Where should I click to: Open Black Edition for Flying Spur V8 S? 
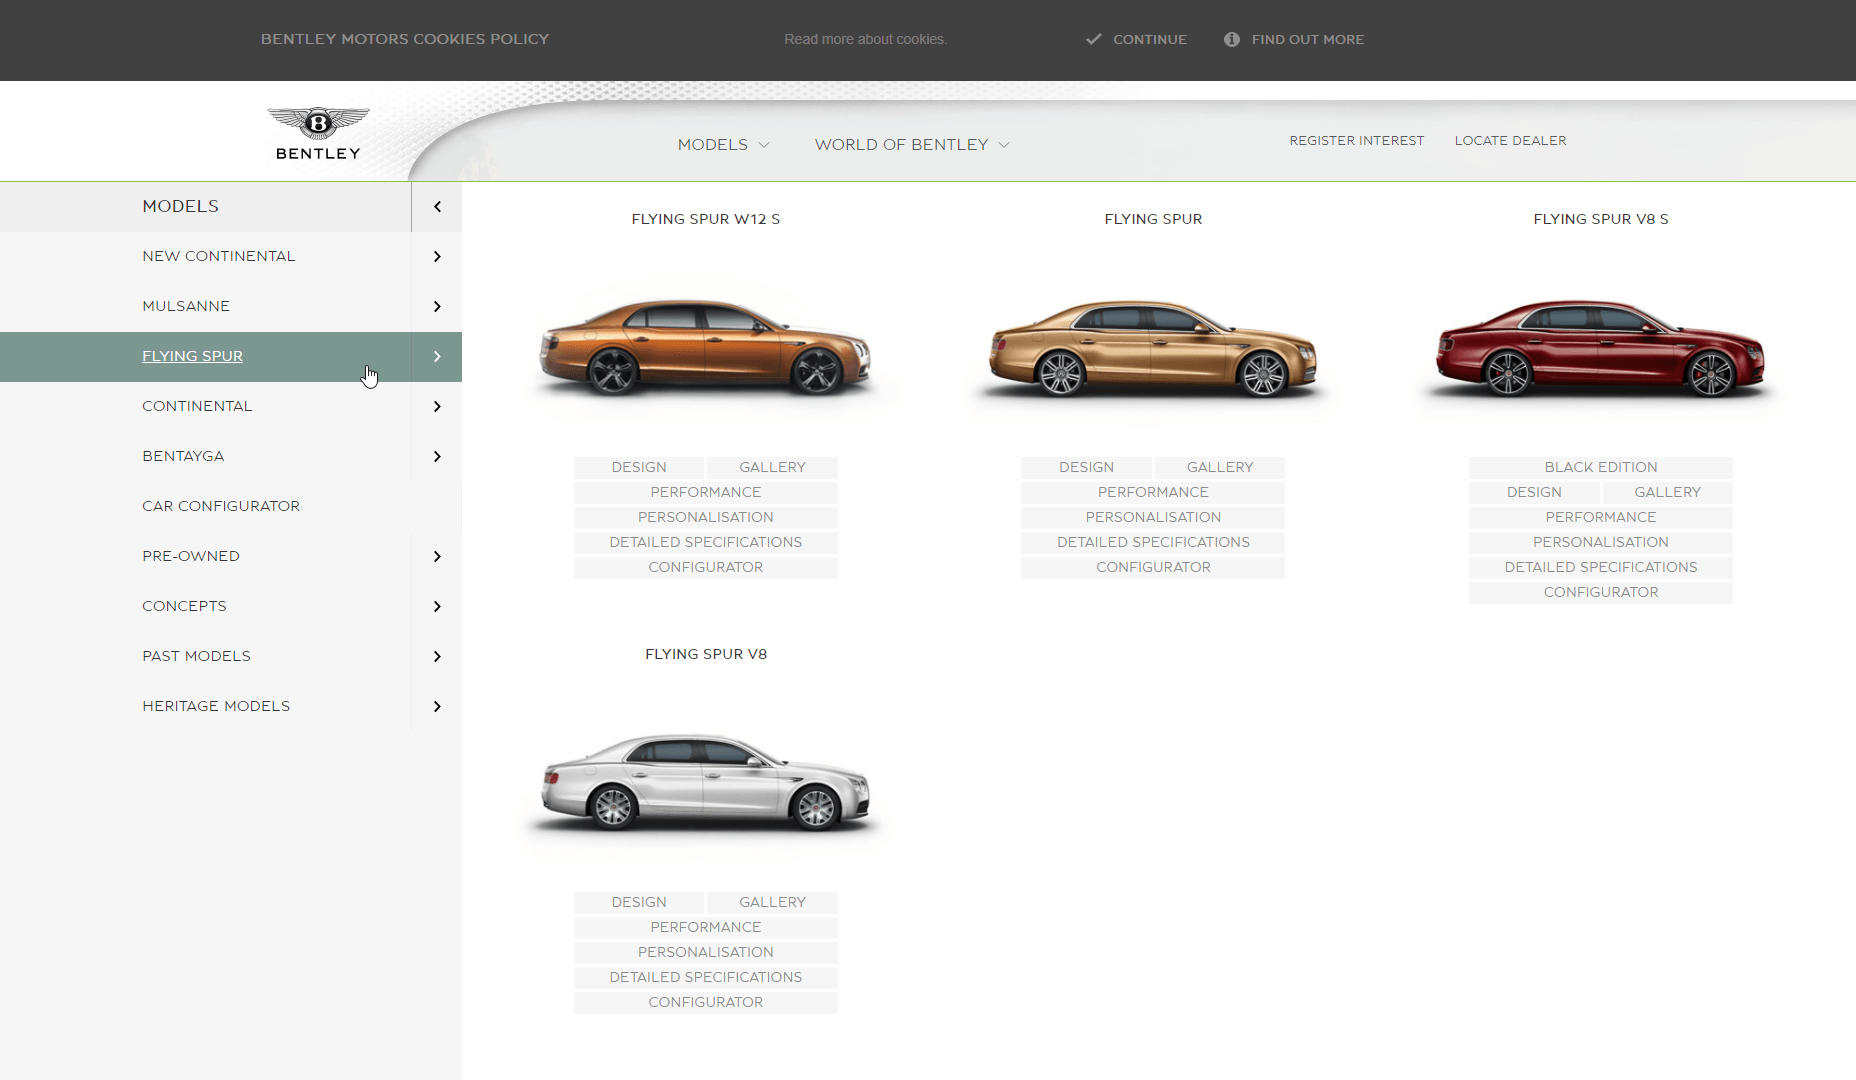(1601, 467)
